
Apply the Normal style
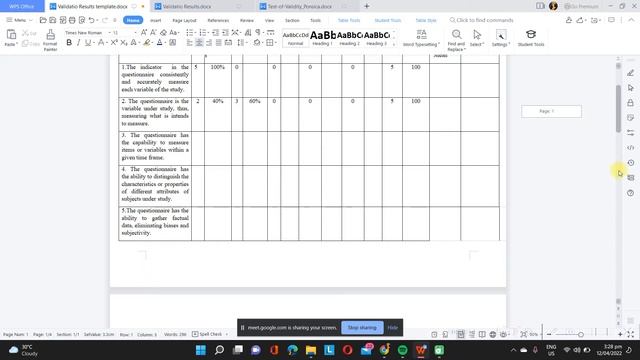296,38
